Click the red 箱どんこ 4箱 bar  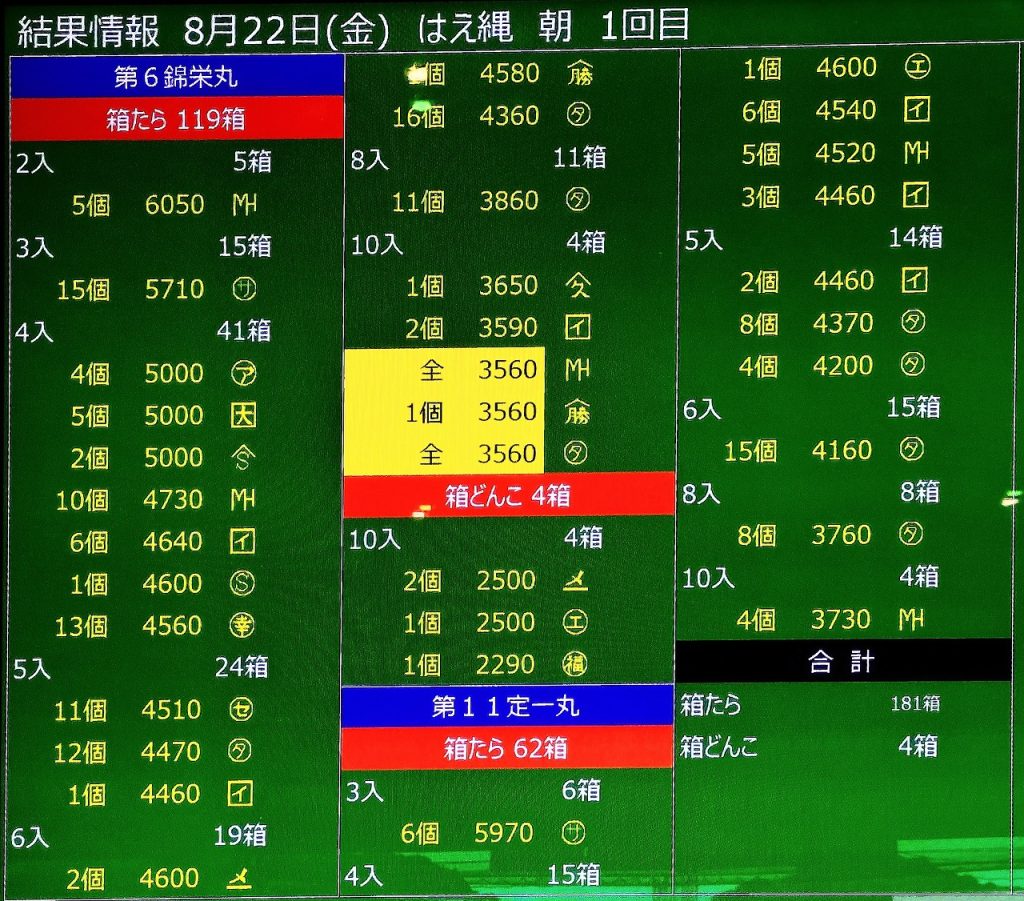coord(508,496)
